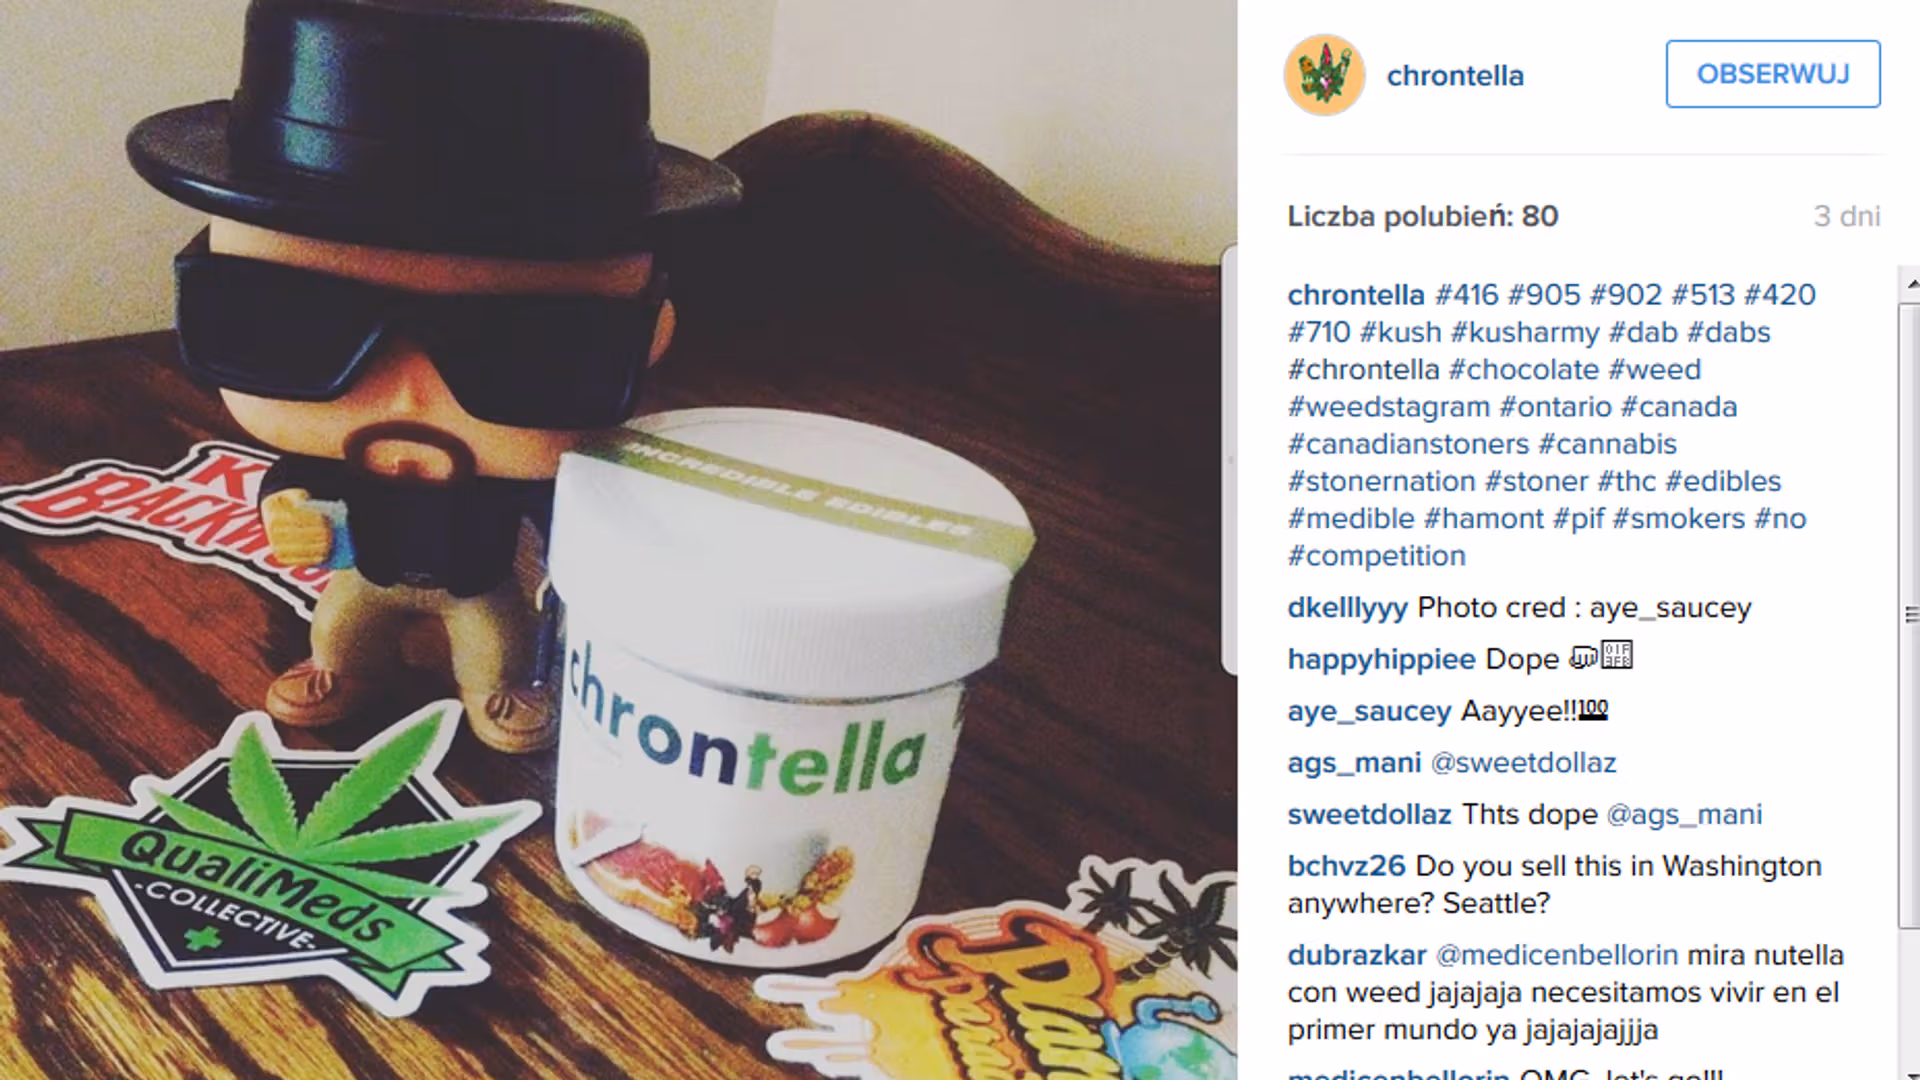Open the @sweetdollaz mention
The height and width of the screenshot is (1080, 1920).
[1523, 763]
